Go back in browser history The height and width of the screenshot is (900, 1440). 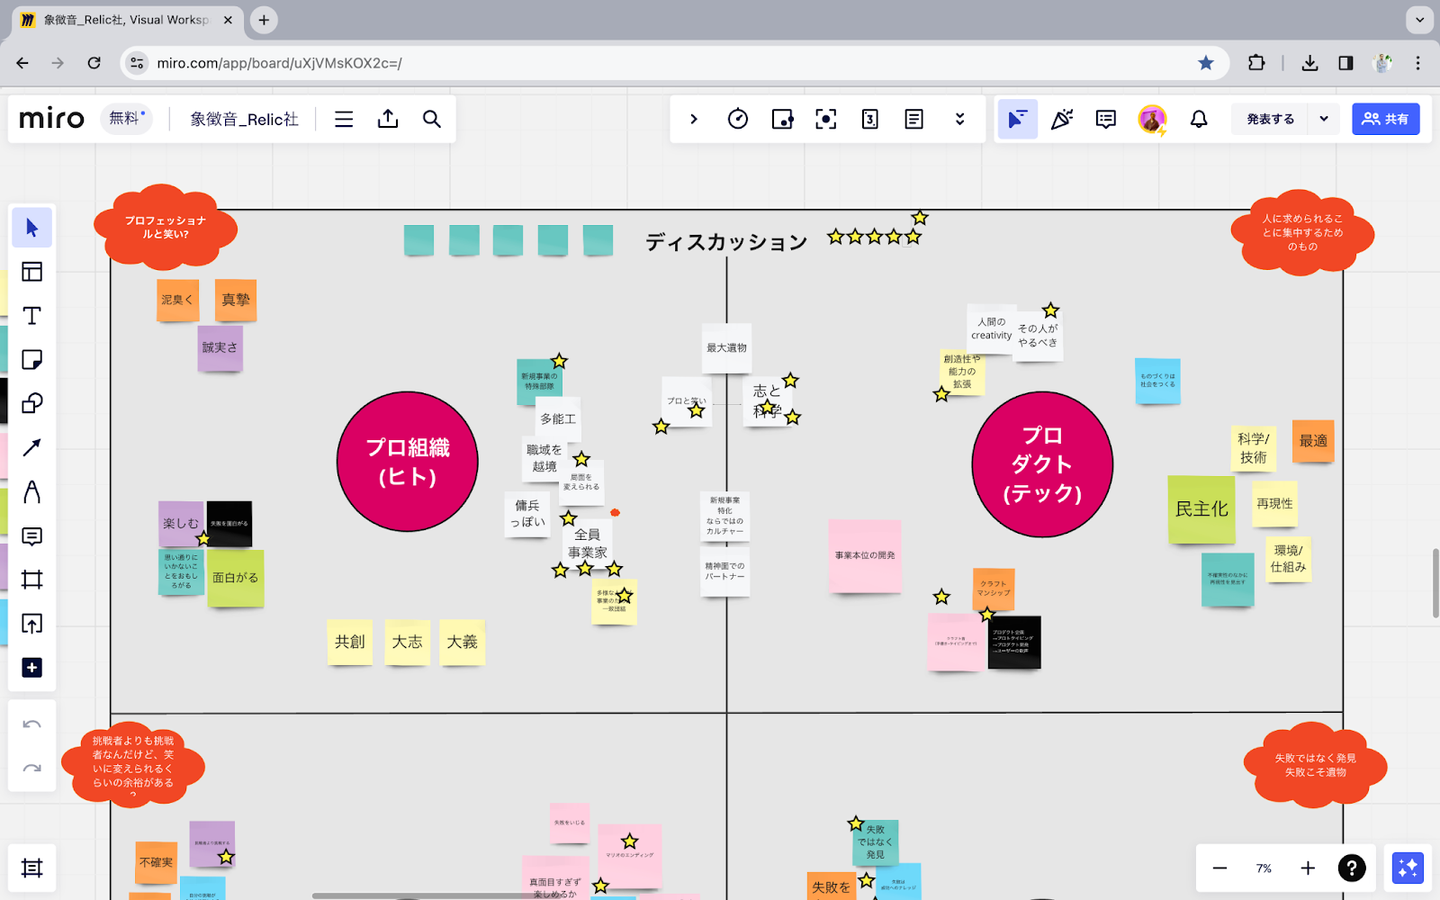coord(22,63)
